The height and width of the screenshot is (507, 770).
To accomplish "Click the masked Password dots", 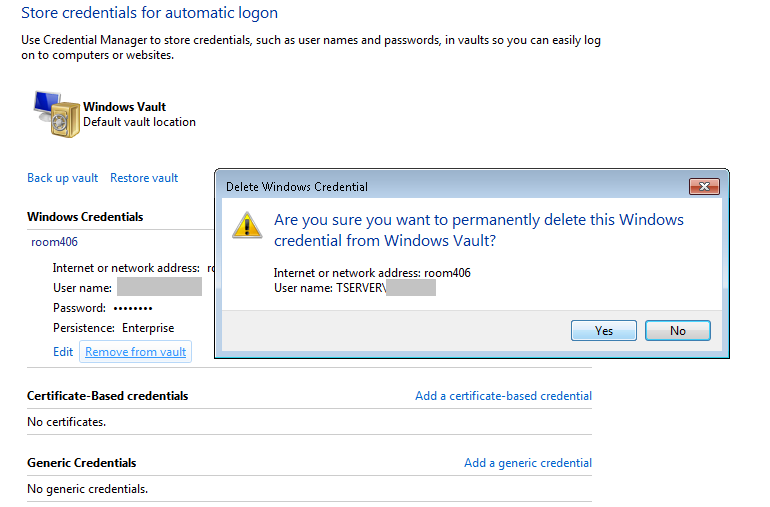I will (133, 309).
